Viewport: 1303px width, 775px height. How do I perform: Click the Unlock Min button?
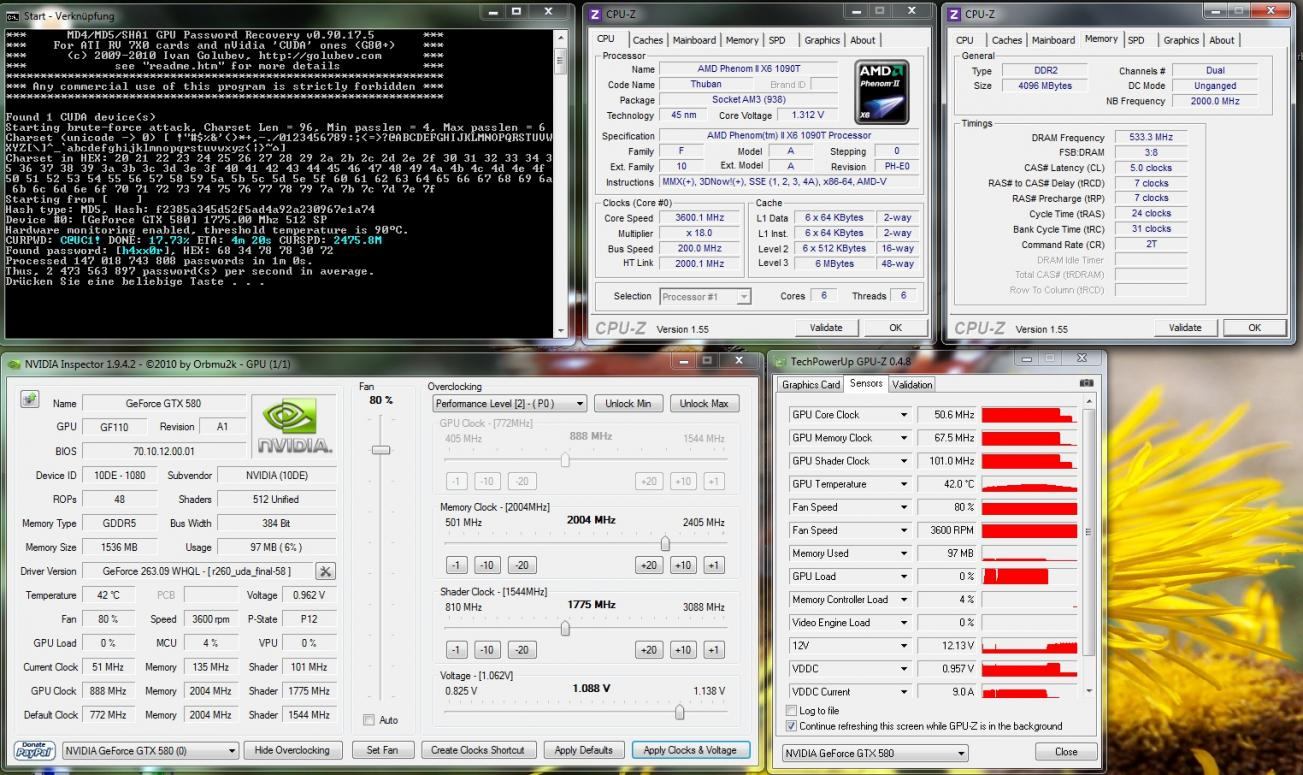click(x=629, y=404)
